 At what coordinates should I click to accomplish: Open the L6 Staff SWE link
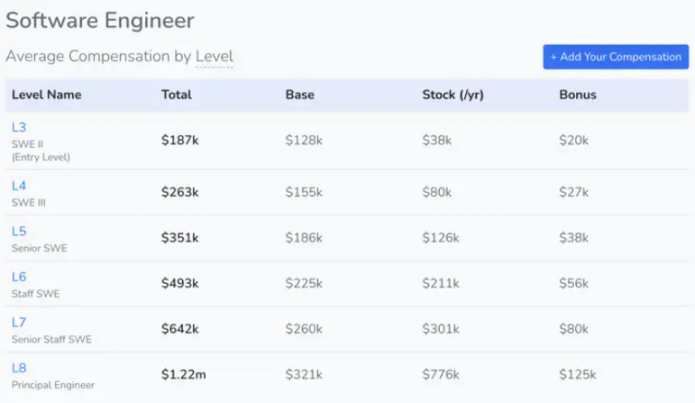(x=19, y=277)
